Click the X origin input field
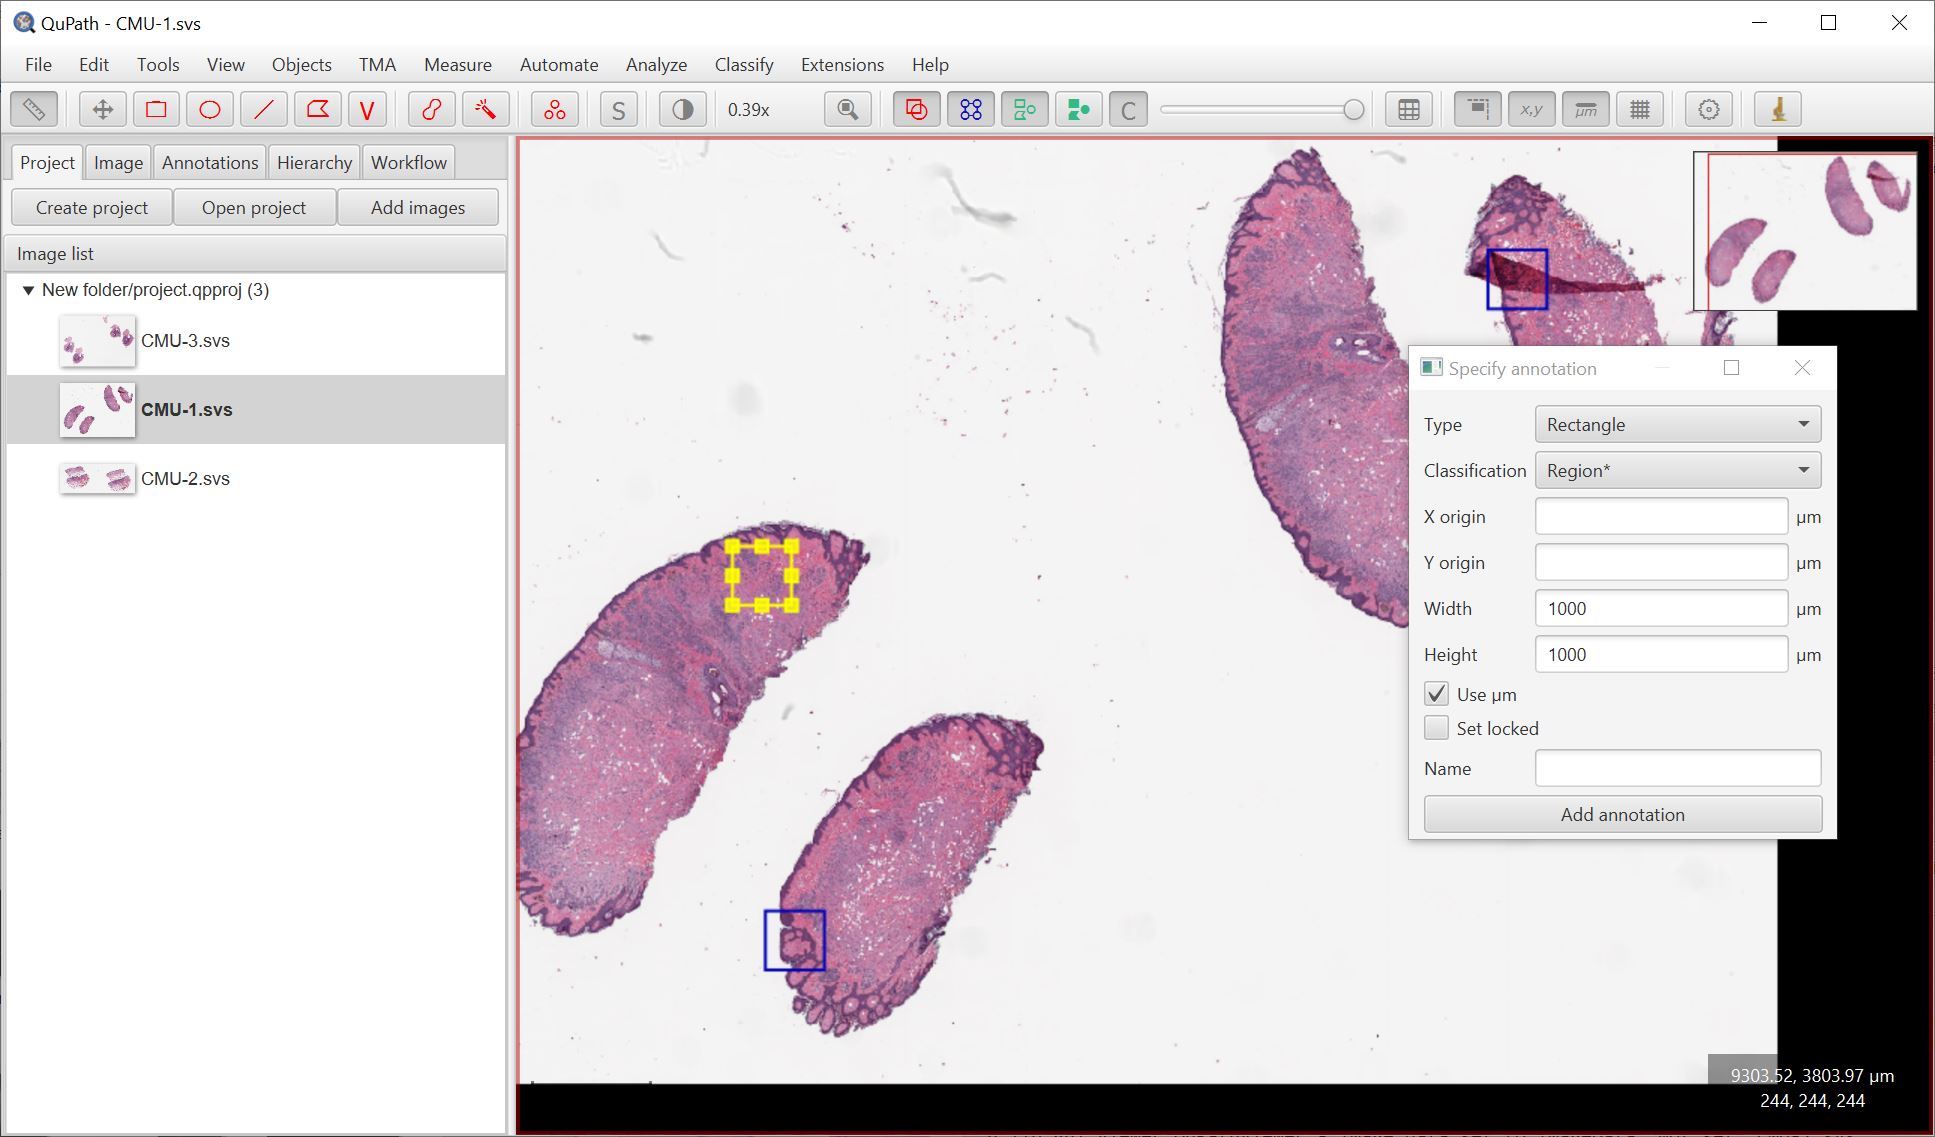This screenshot has height=1137, width=1935. coord(1661,516)
